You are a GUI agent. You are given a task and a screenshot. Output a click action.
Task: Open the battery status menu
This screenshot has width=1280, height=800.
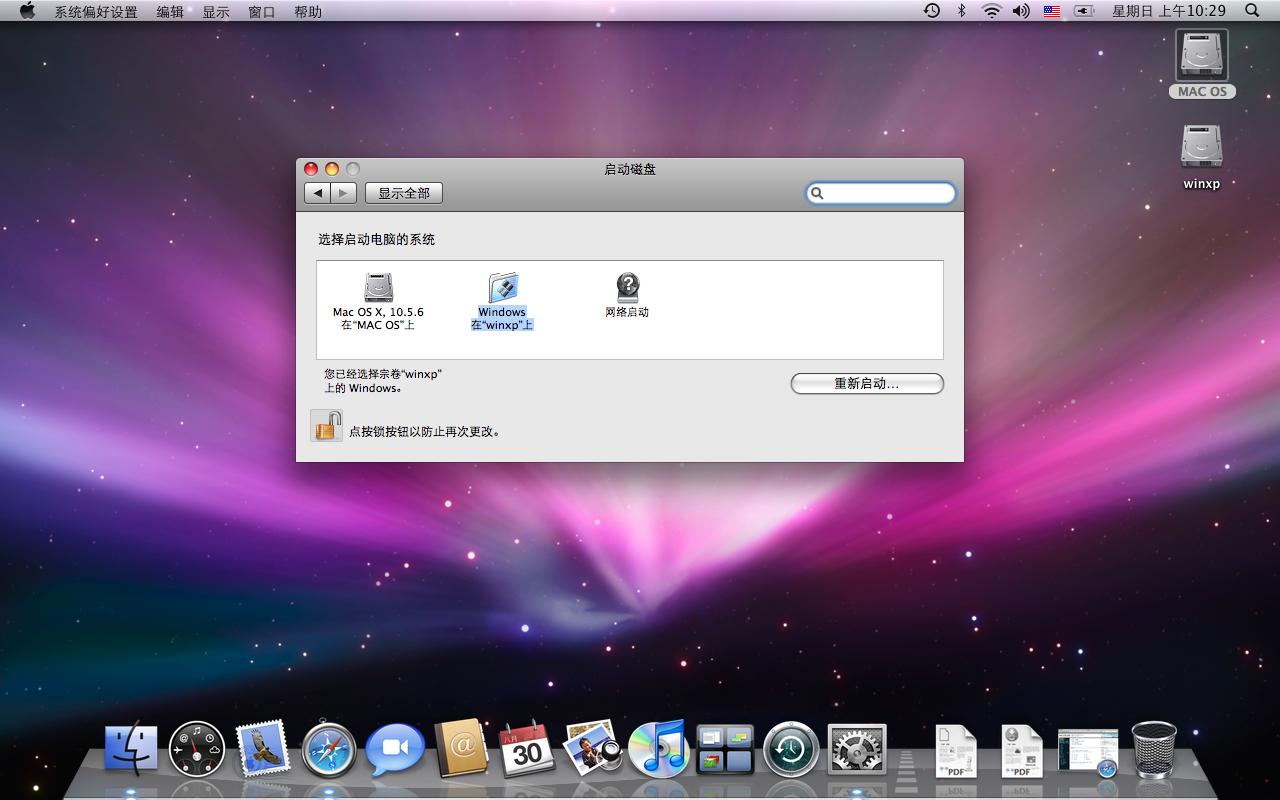pyautogui.click(x=1084, y=11)
